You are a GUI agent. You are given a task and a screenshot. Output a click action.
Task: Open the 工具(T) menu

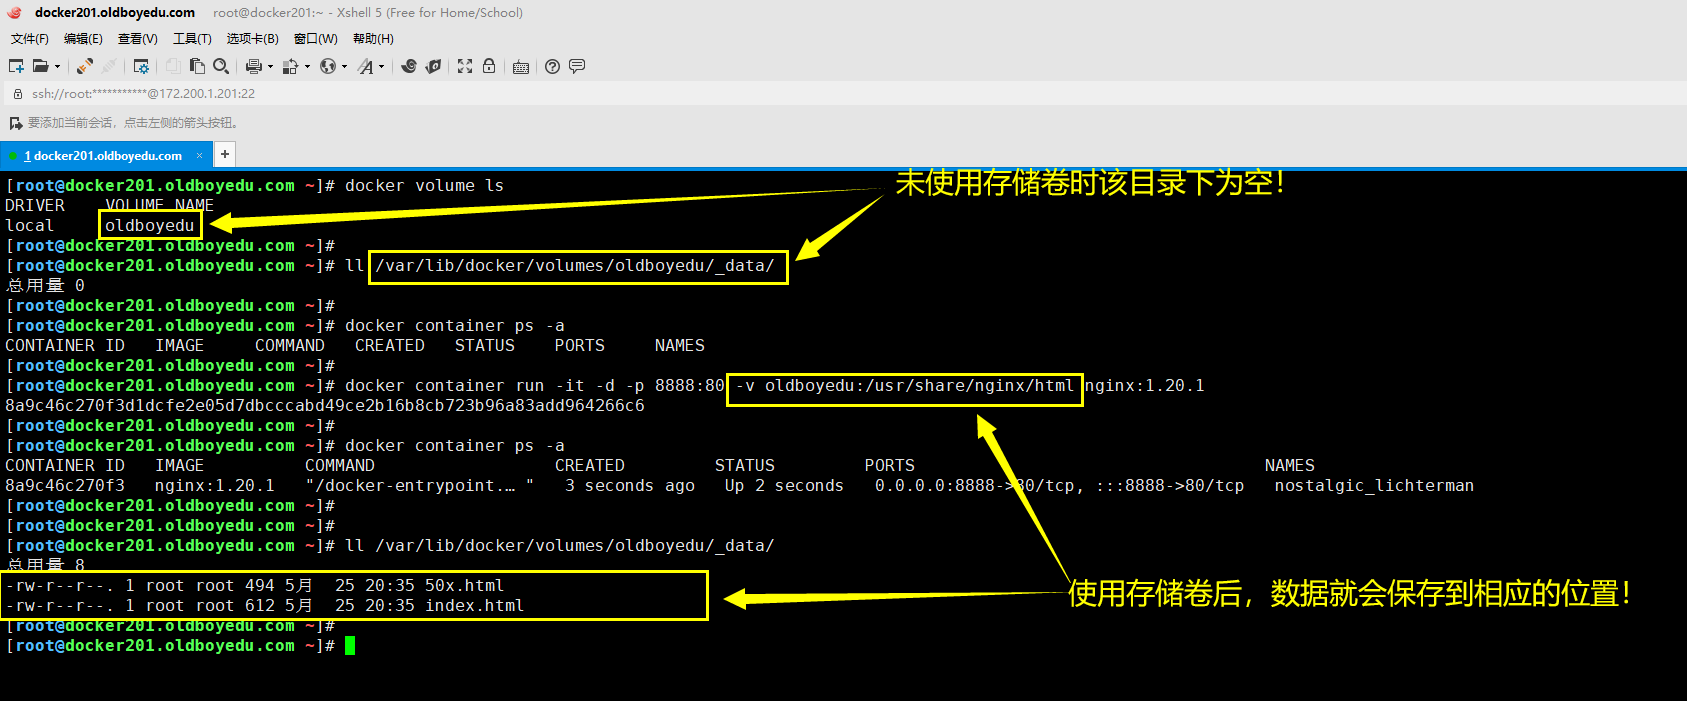click(192, 39)
